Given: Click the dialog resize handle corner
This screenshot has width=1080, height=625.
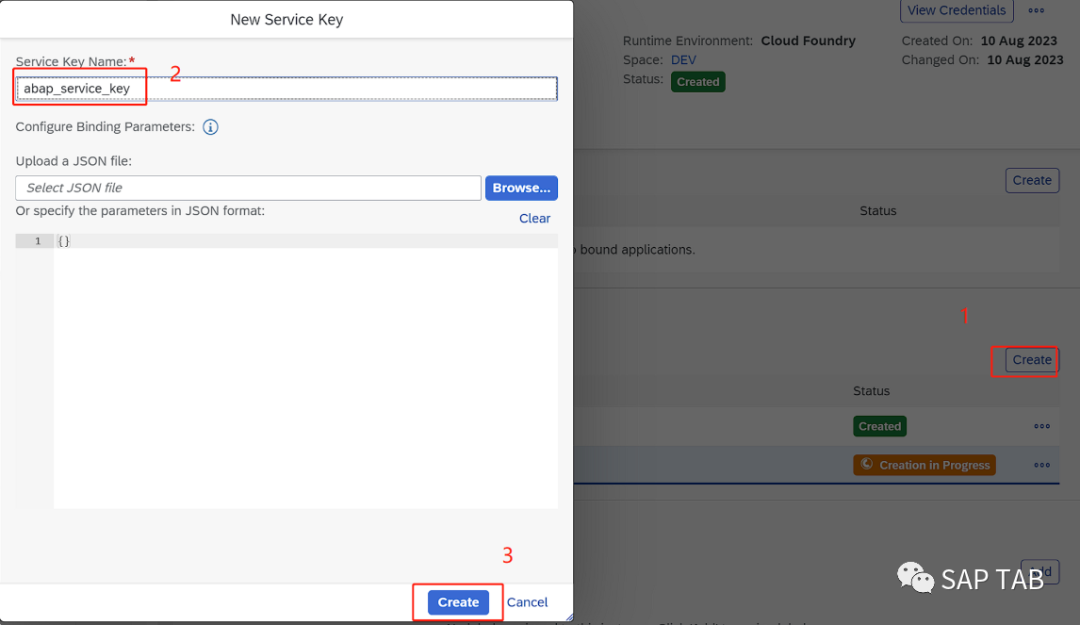Looking at the screenshot, I should (569, 617).
